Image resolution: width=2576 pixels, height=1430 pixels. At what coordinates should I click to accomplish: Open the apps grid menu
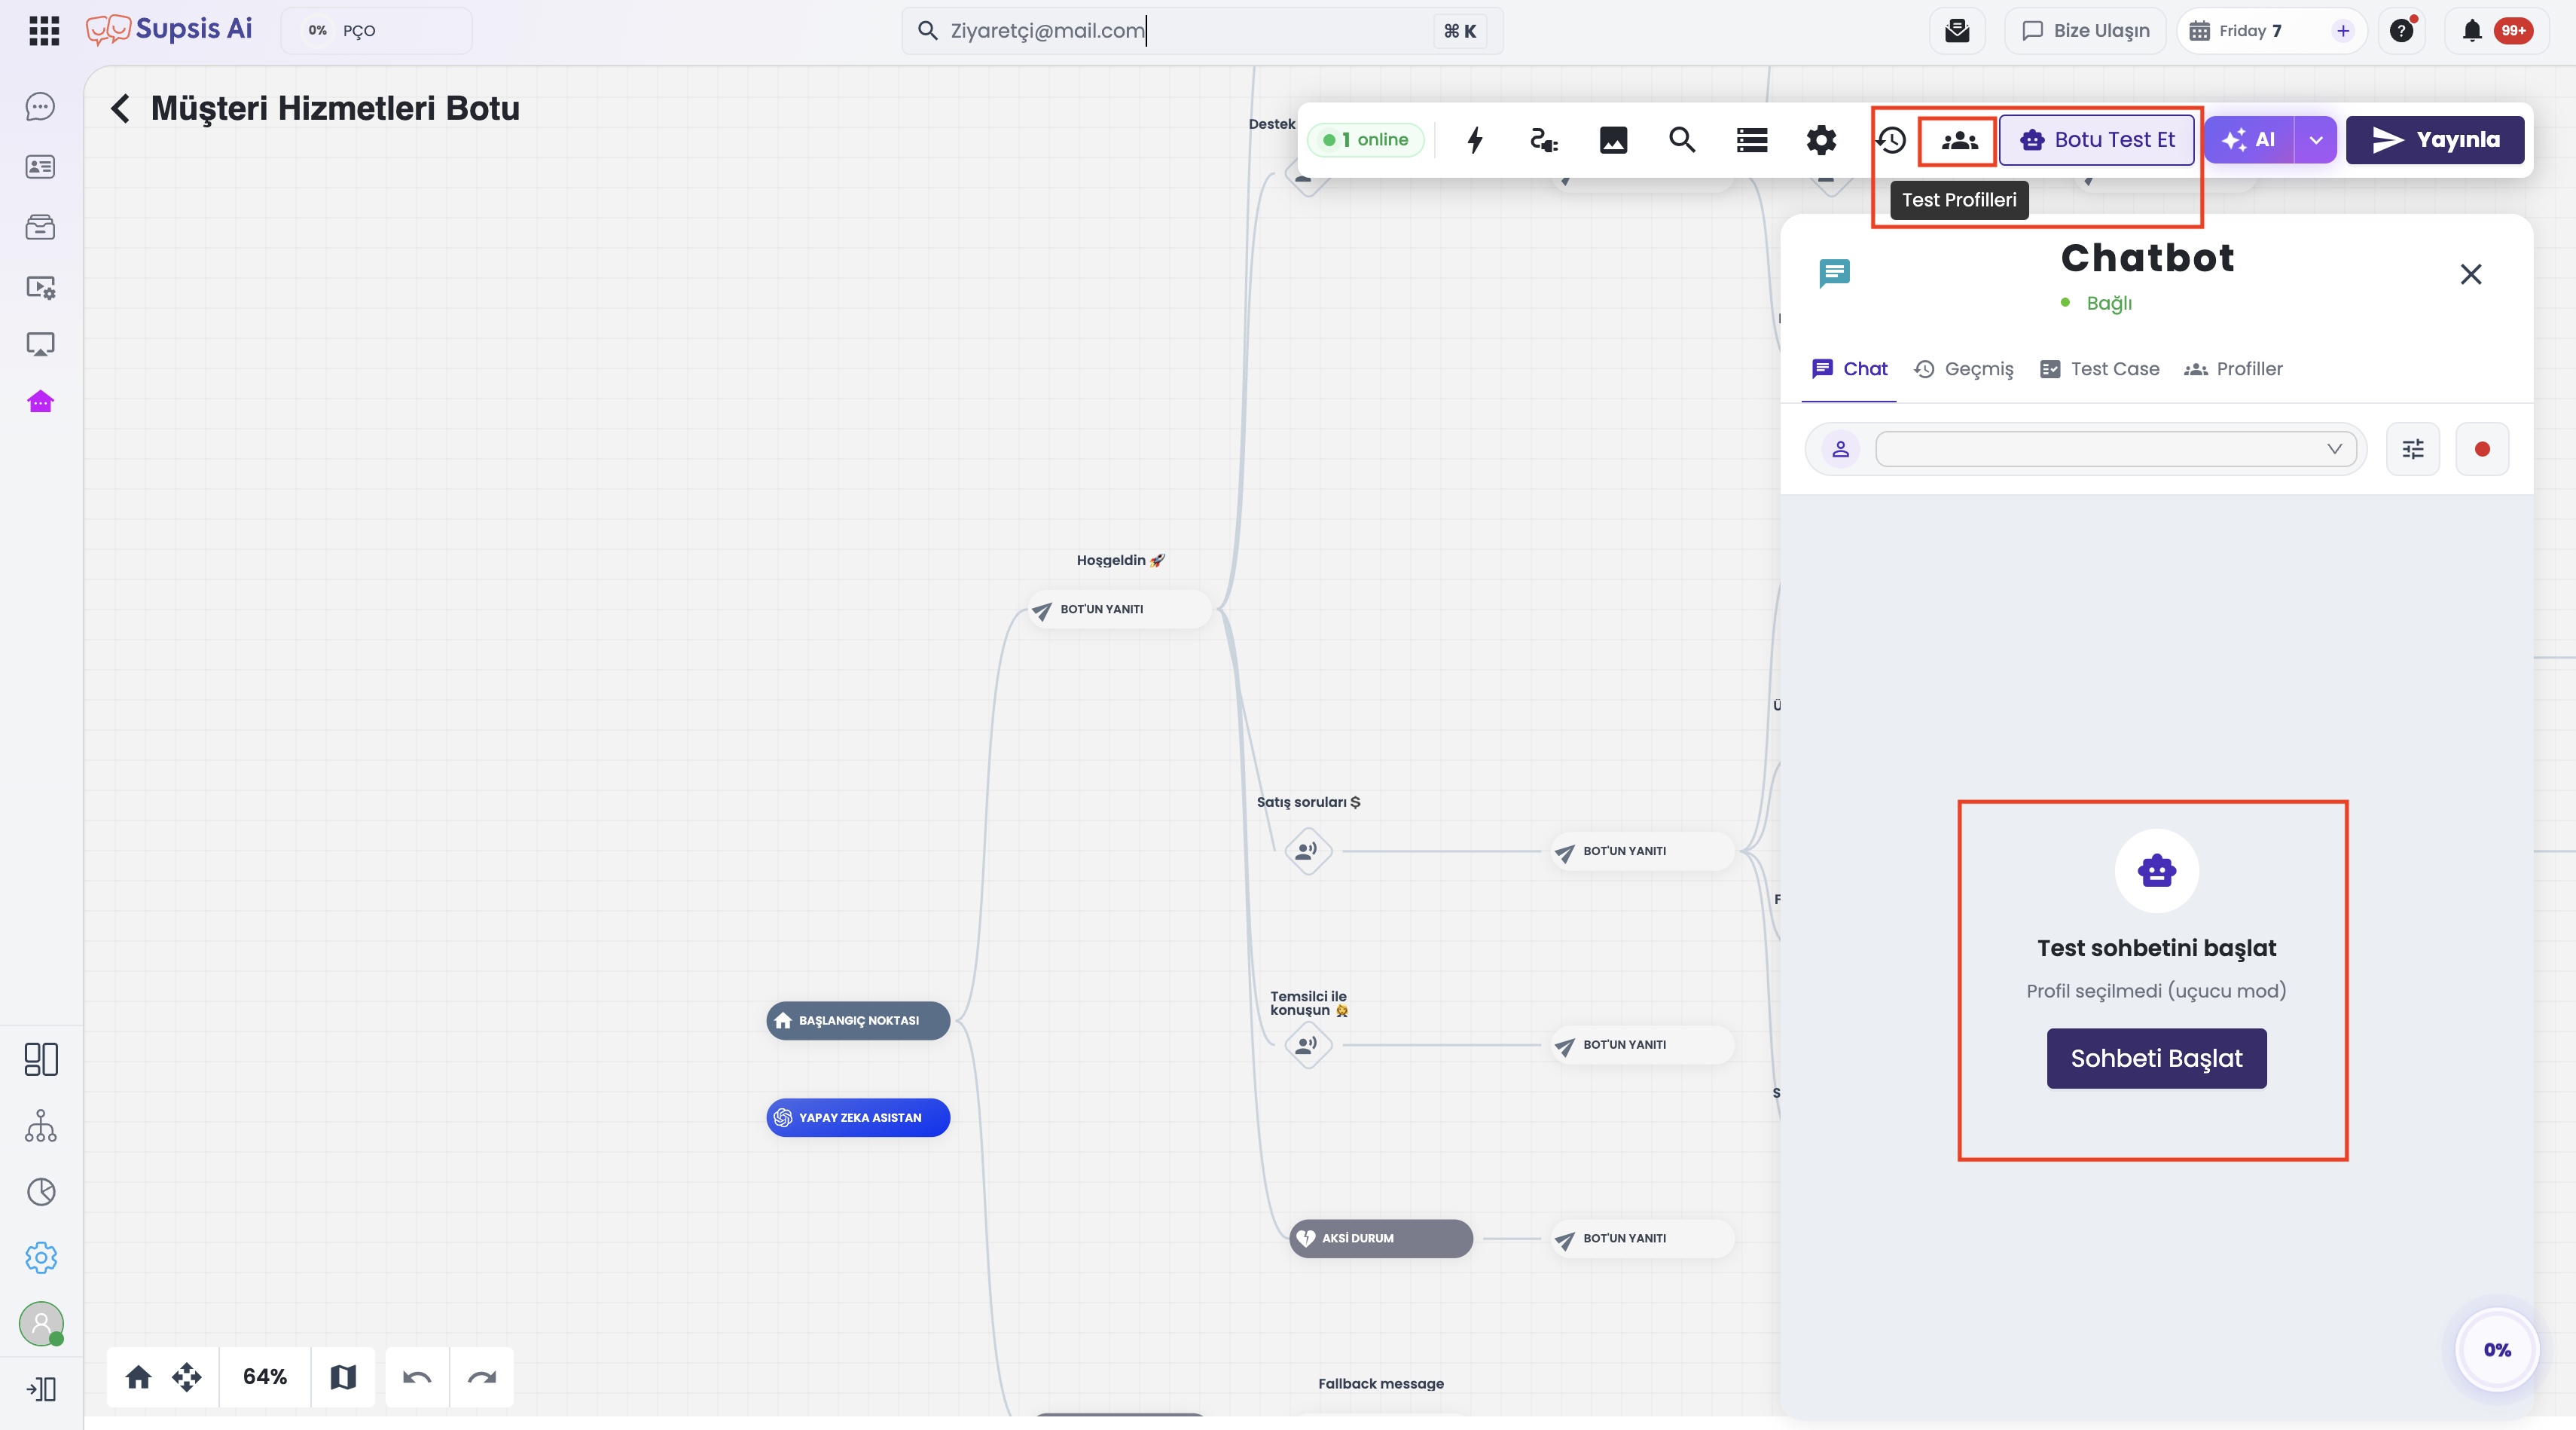tap(44, 31)
